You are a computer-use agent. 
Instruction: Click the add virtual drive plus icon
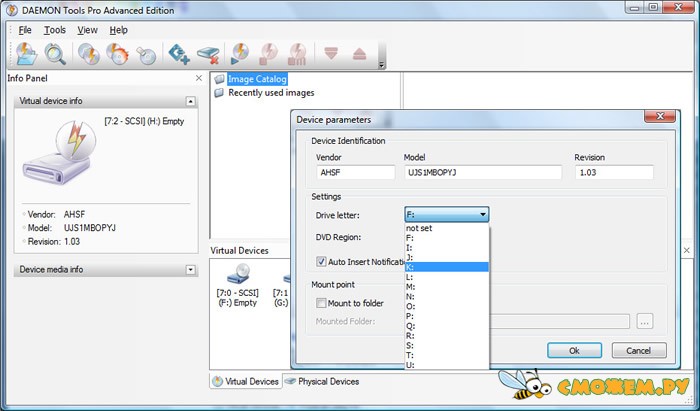[x=179, y=54]
